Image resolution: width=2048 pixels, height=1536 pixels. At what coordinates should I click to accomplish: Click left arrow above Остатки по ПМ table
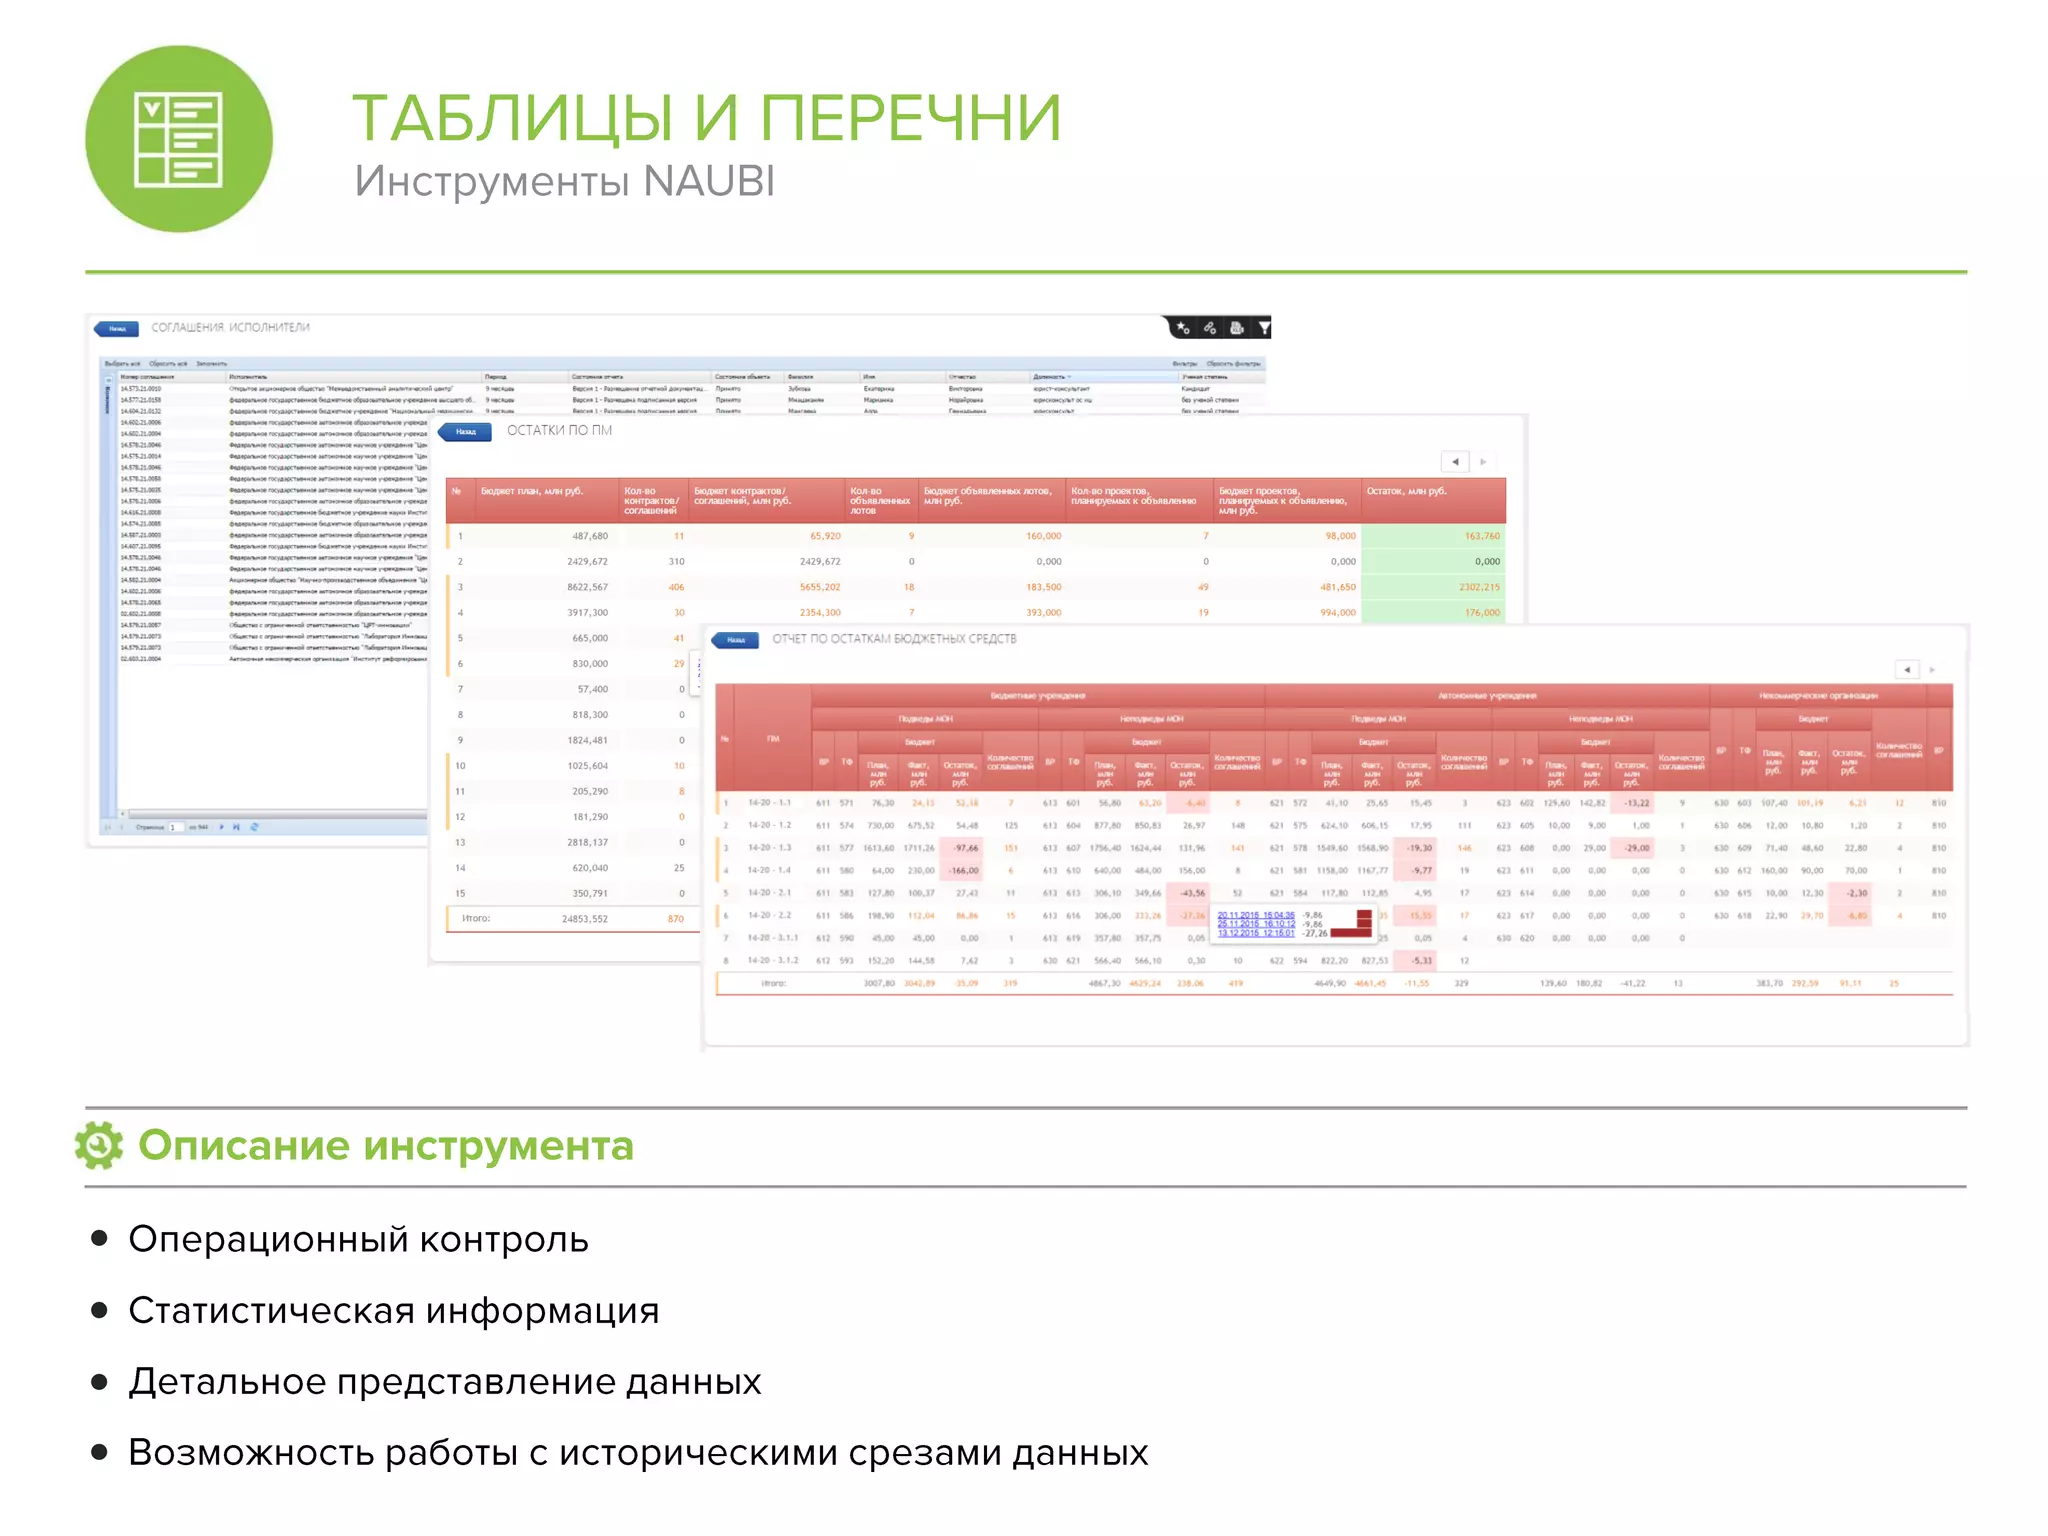tap(1455, 462)
